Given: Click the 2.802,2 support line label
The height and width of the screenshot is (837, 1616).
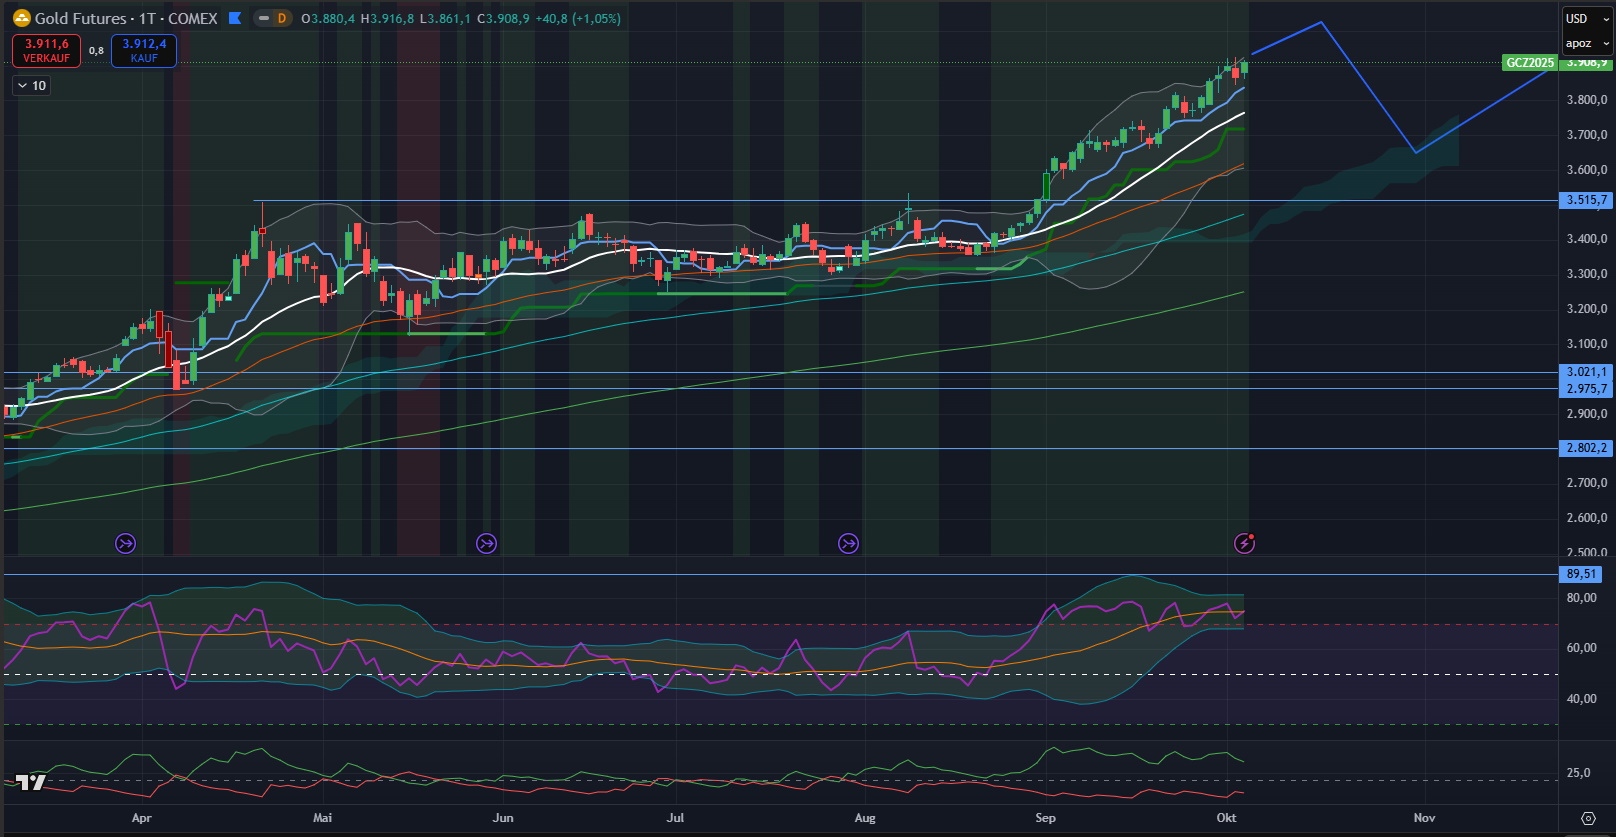Looking at the screenshot, I should click(1586, 448).
